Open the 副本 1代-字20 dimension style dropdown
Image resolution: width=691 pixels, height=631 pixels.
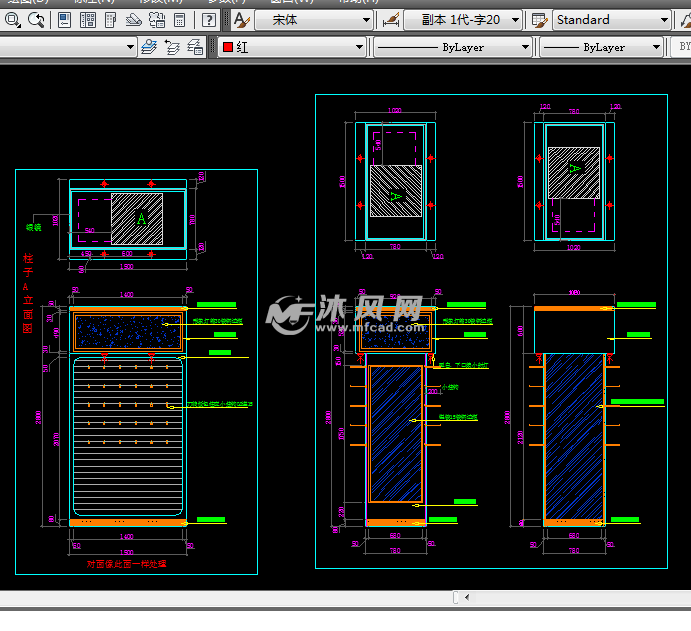click(463, 20)
